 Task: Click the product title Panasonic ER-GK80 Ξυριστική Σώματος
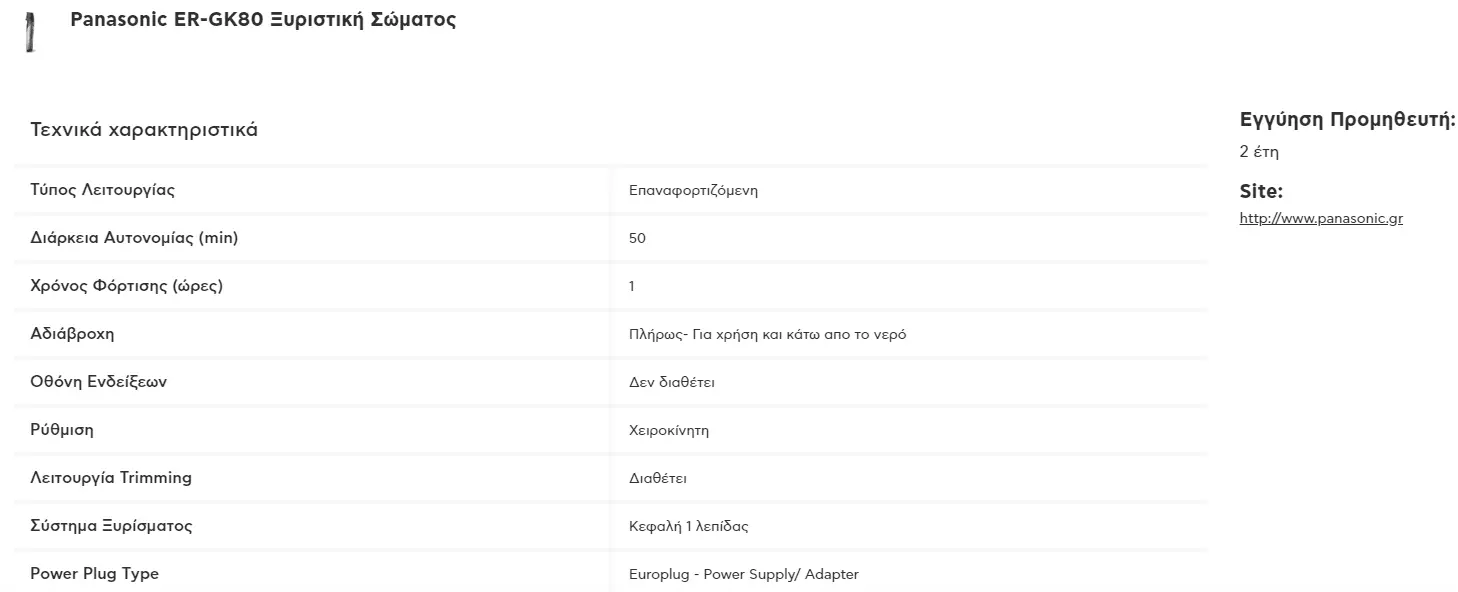tap(263, 20)
